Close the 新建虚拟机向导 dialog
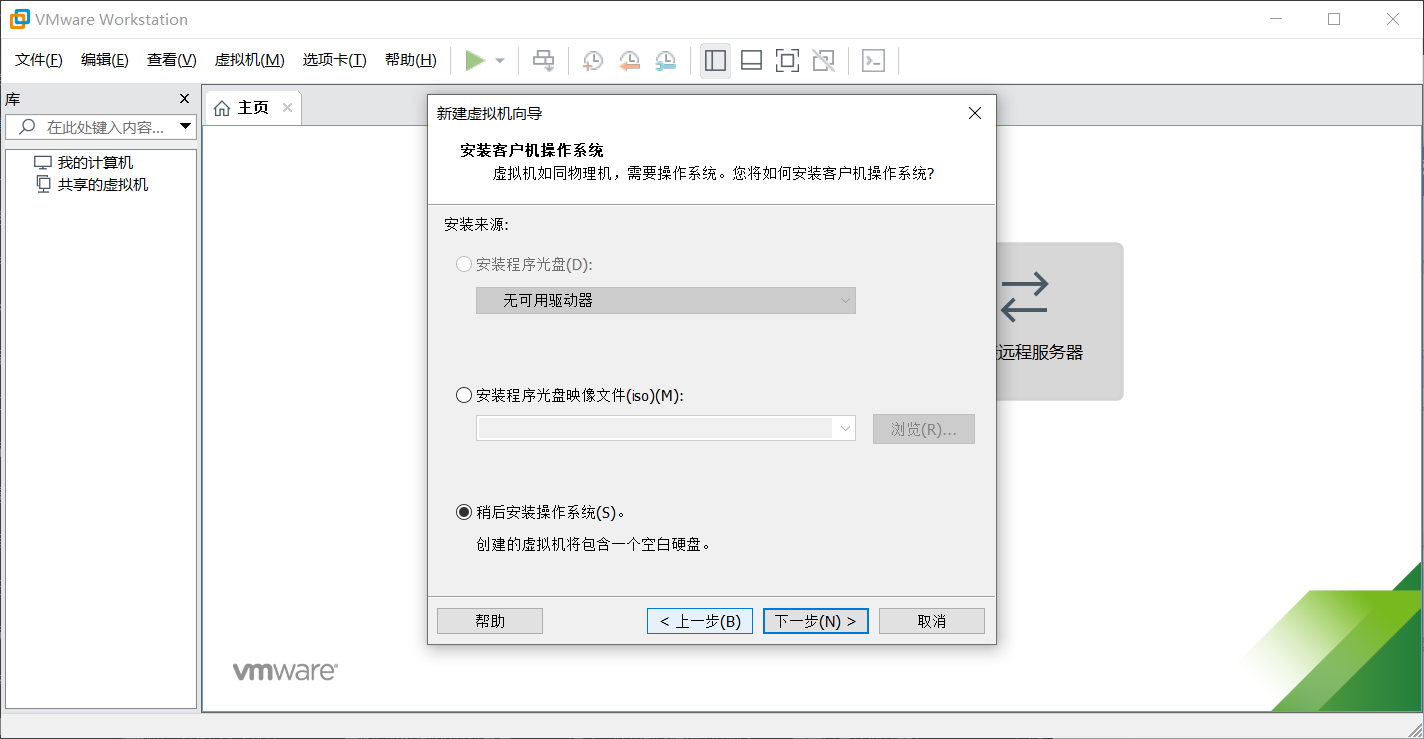 975,114
